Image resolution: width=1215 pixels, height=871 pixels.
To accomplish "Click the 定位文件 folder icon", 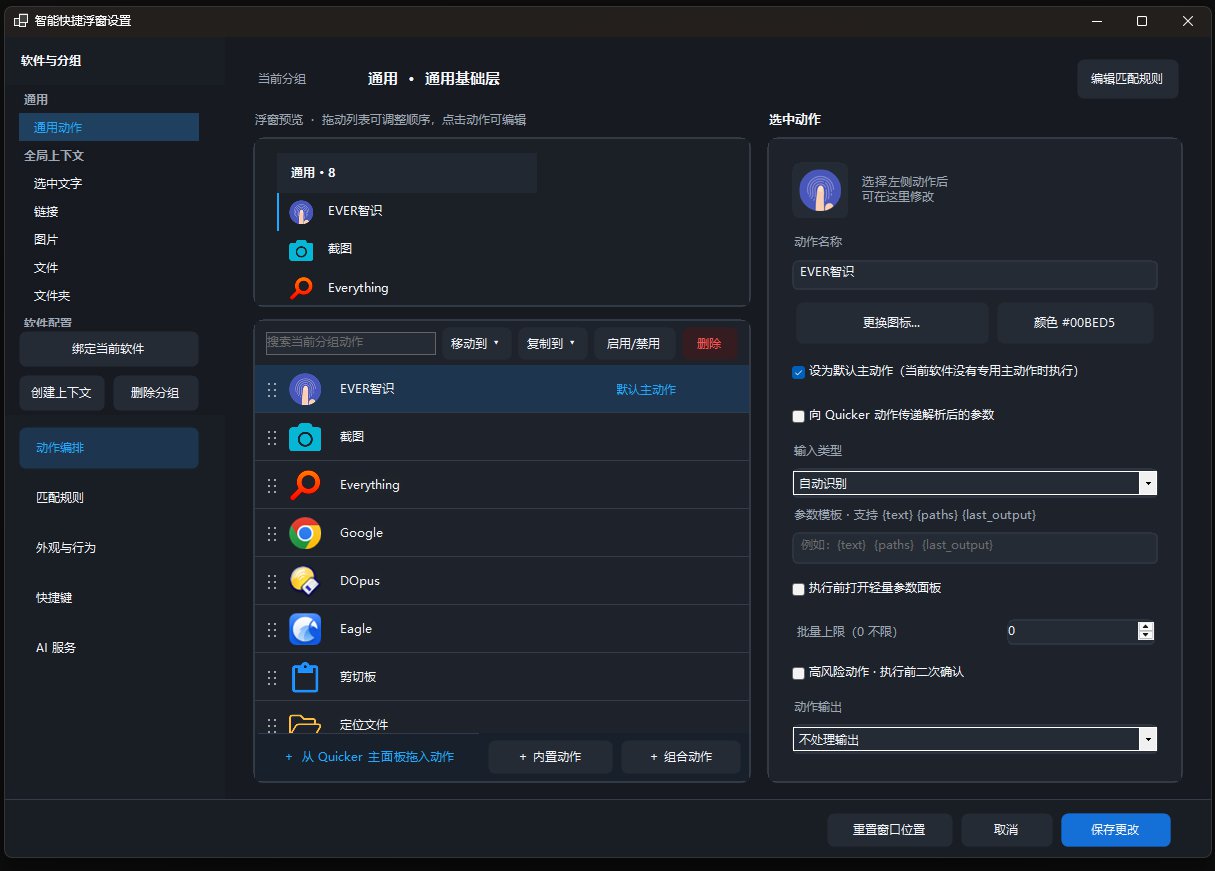I will pos(305,723).
